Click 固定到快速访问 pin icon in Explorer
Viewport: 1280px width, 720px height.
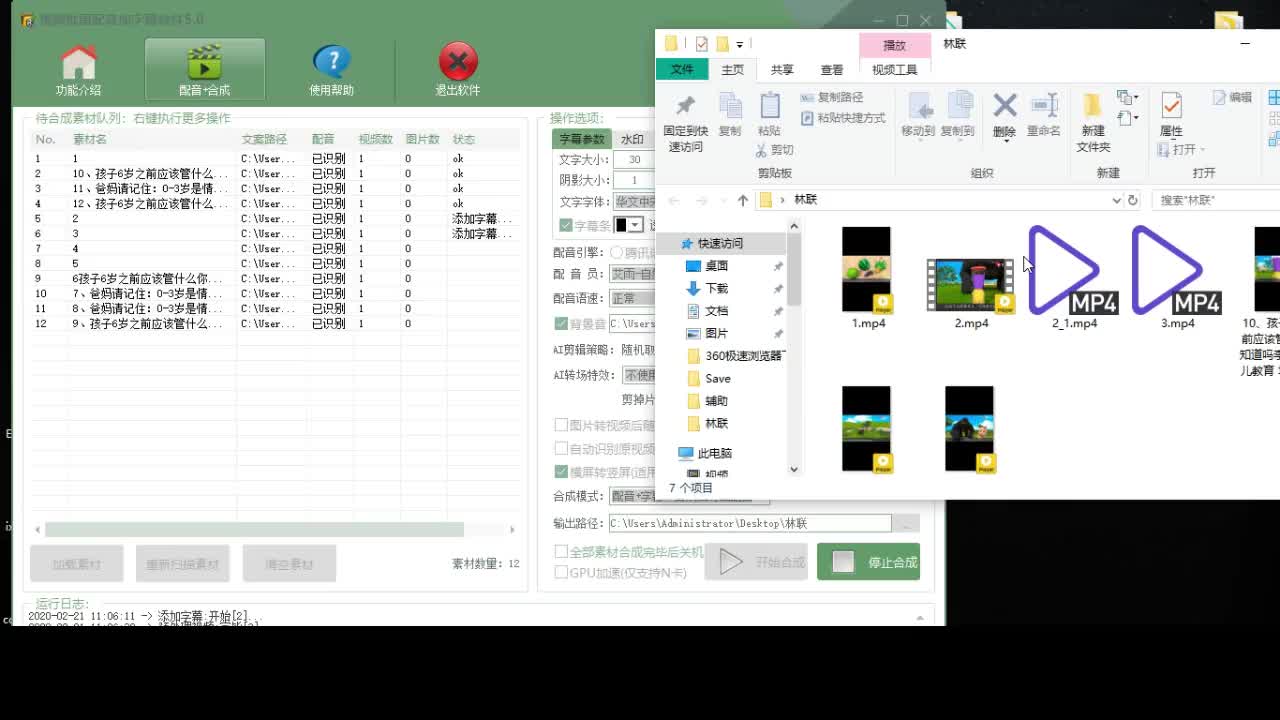685,106
